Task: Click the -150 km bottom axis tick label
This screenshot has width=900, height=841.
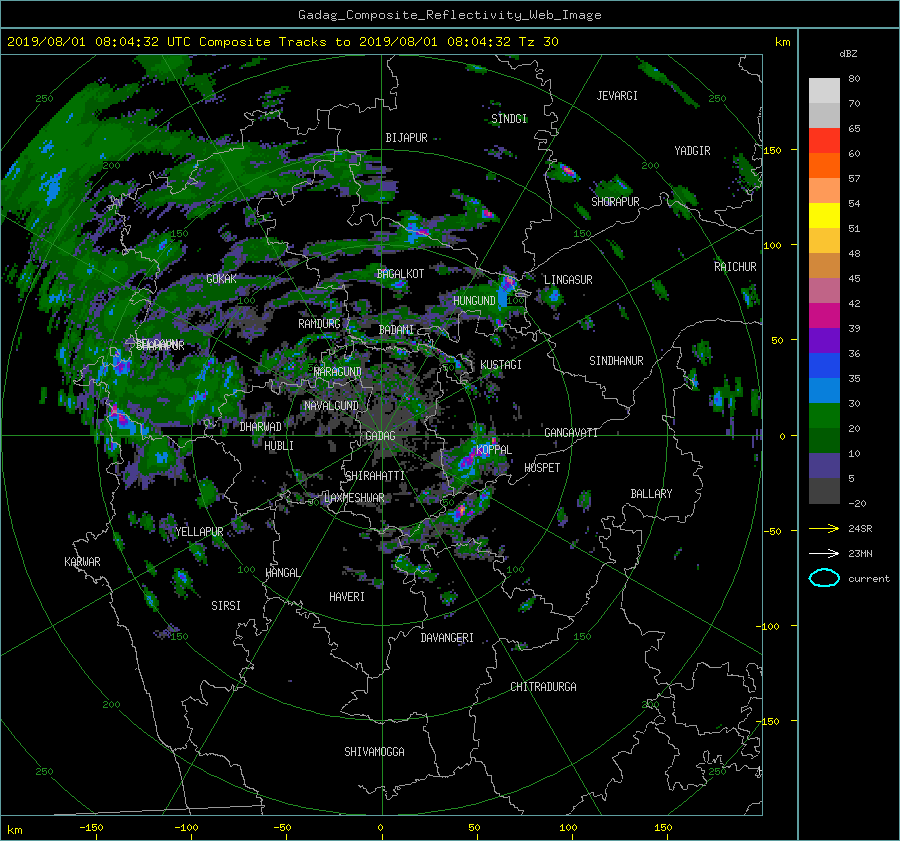Action: coord(91,827)
